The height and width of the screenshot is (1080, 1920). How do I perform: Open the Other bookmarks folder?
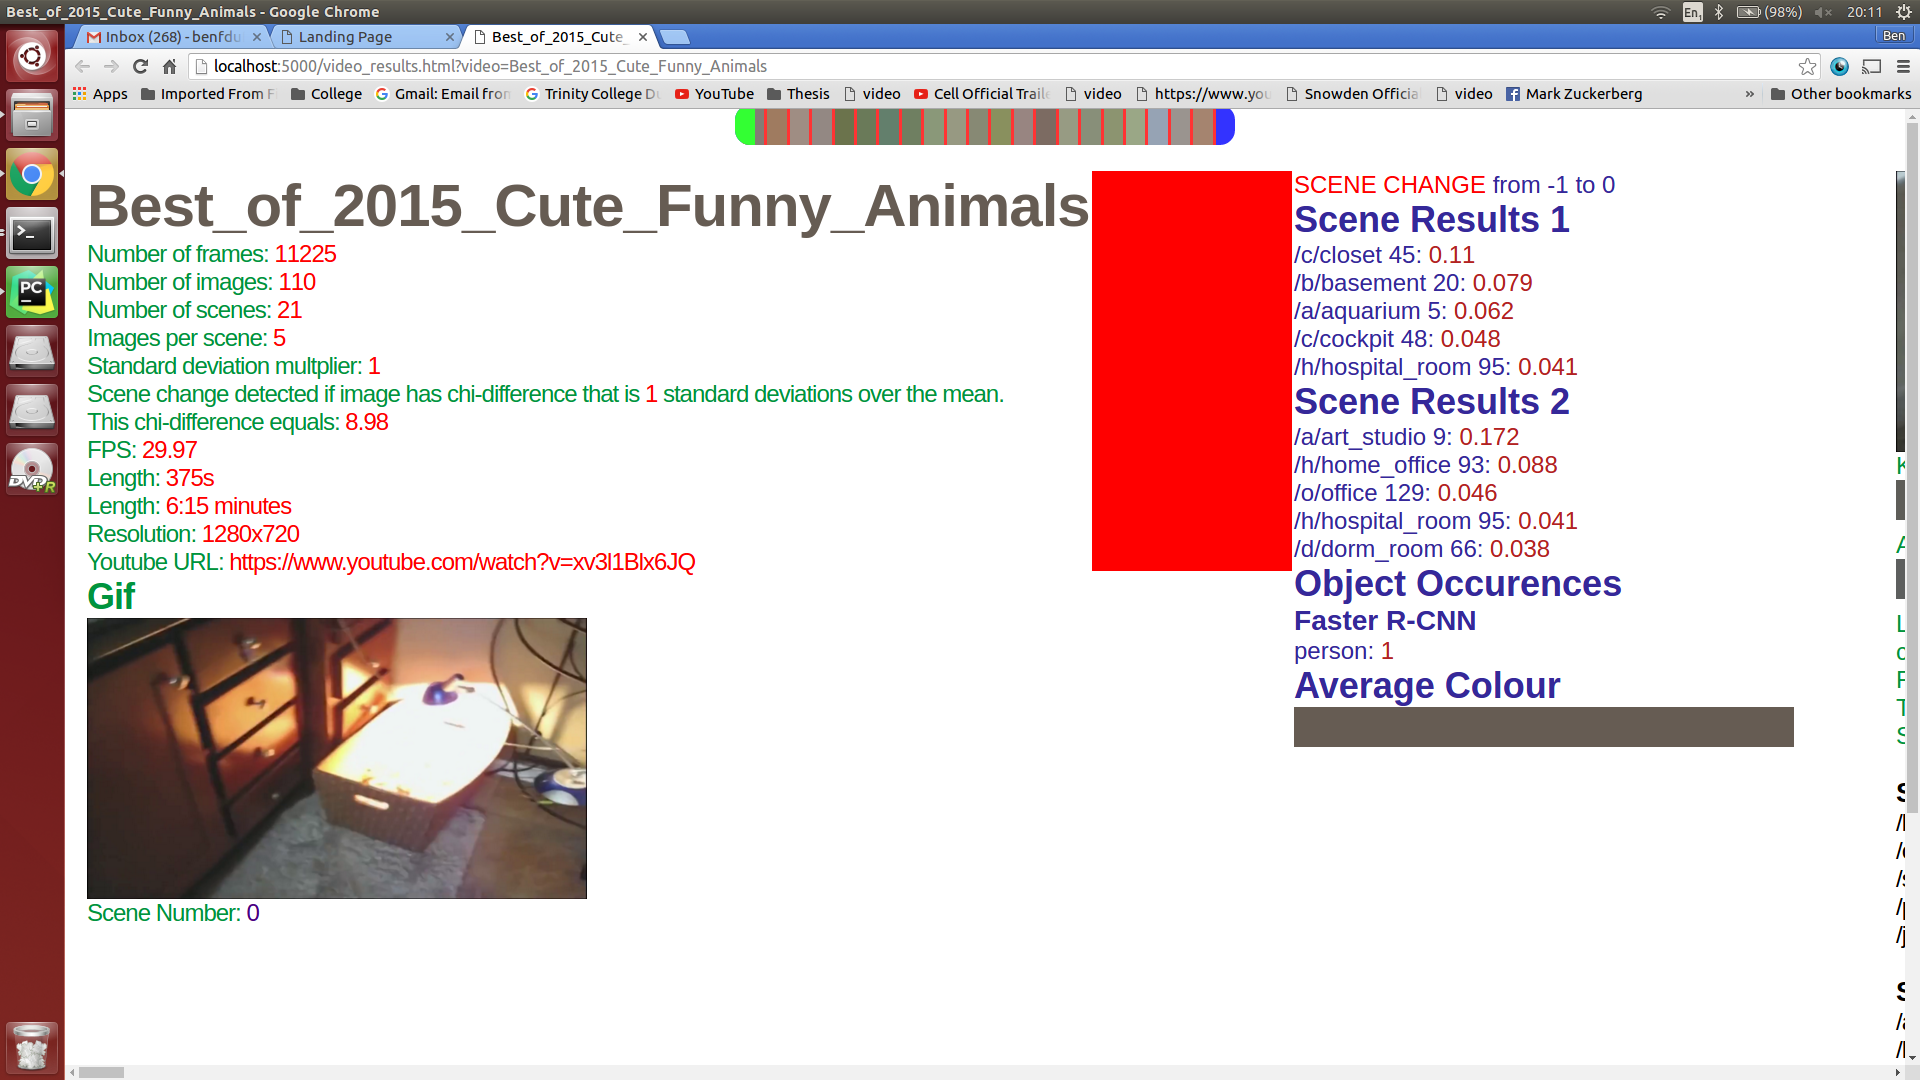tap(1840, 94)
